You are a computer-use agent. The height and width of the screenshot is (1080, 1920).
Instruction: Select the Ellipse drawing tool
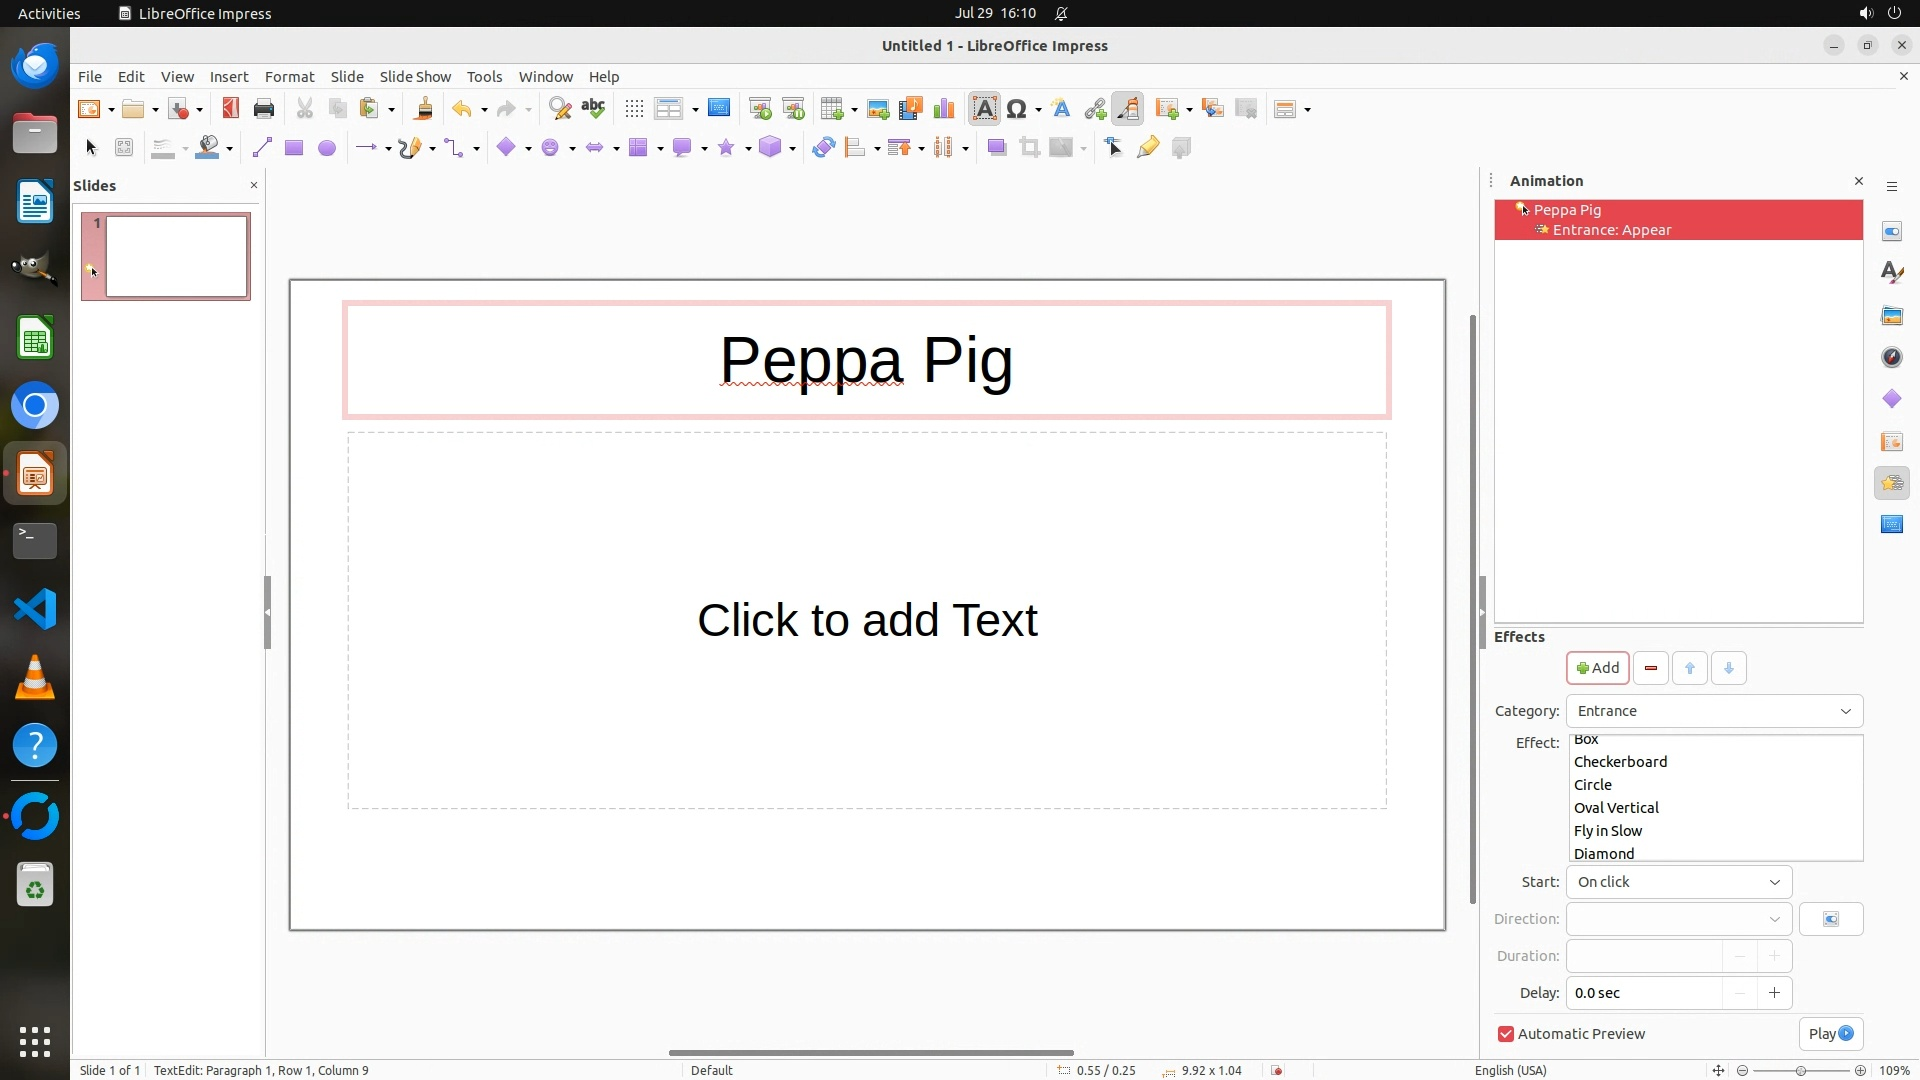click(326, 148)
